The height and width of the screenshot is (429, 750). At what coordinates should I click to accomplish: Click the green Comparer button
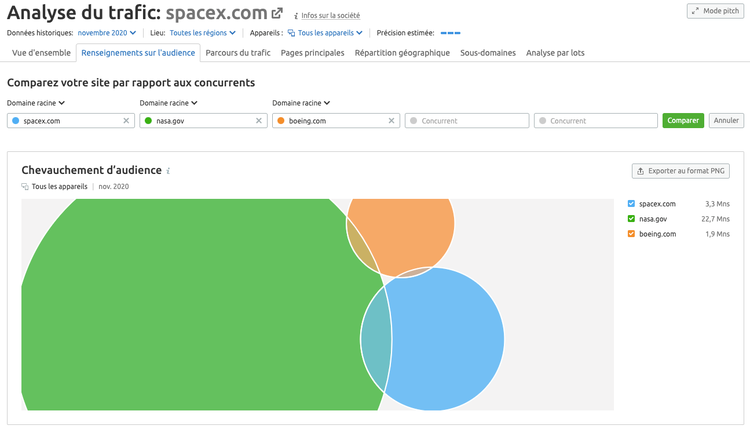point(683,121)
